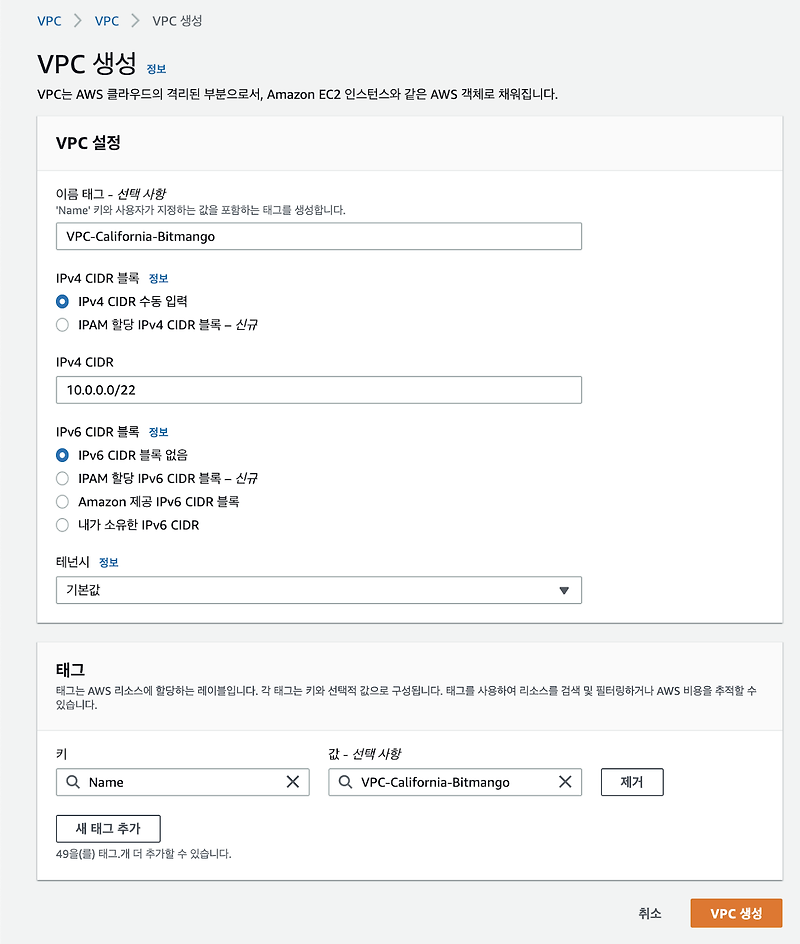Click the 취소 button
This screenshot has height=944, width=800.
coord(650,913)
